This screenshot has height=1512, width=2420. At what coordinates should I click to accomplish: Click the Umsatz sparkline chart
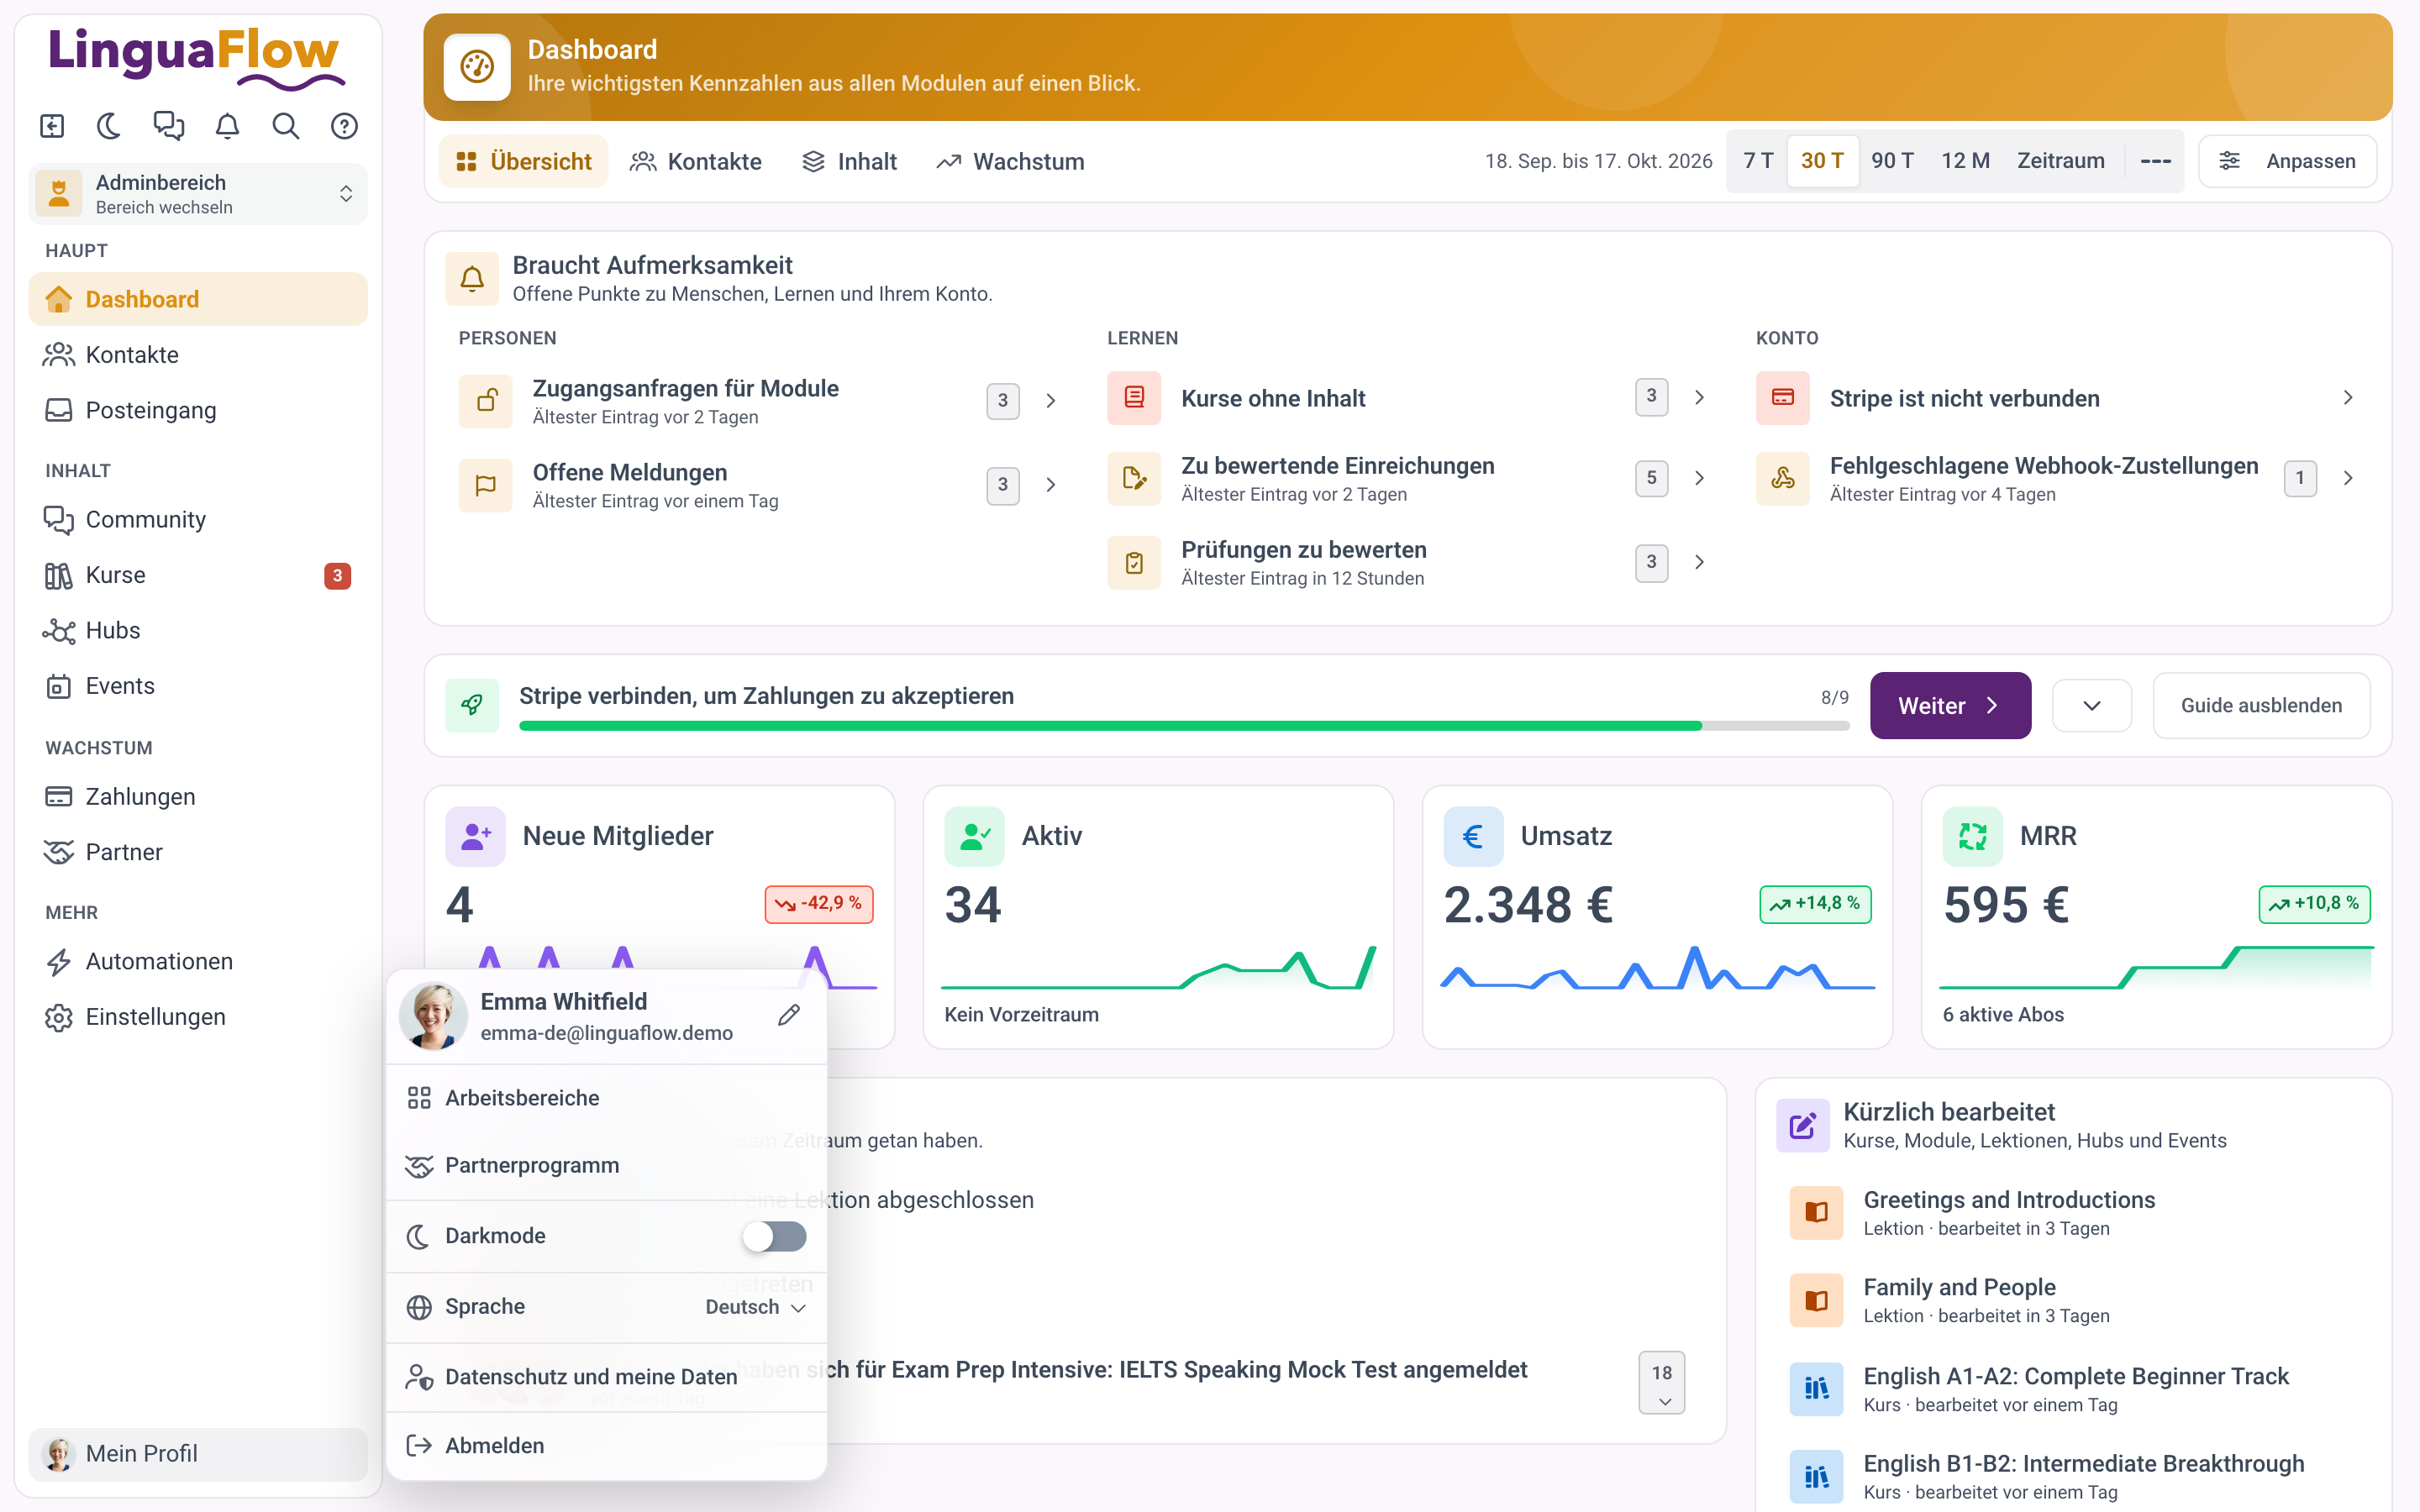click(1657, 968)
